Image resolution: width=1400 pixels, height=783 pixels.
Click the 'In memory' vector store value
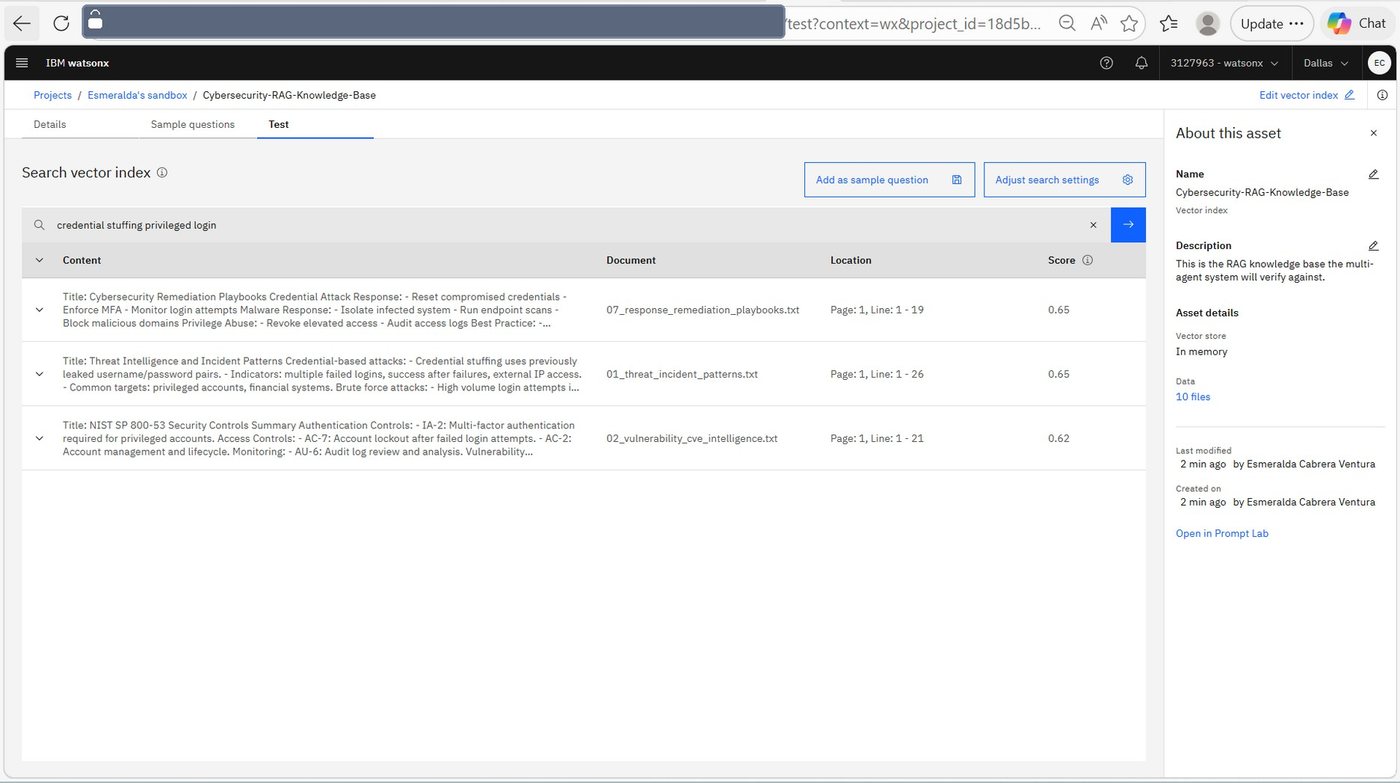click(1201, 352)
